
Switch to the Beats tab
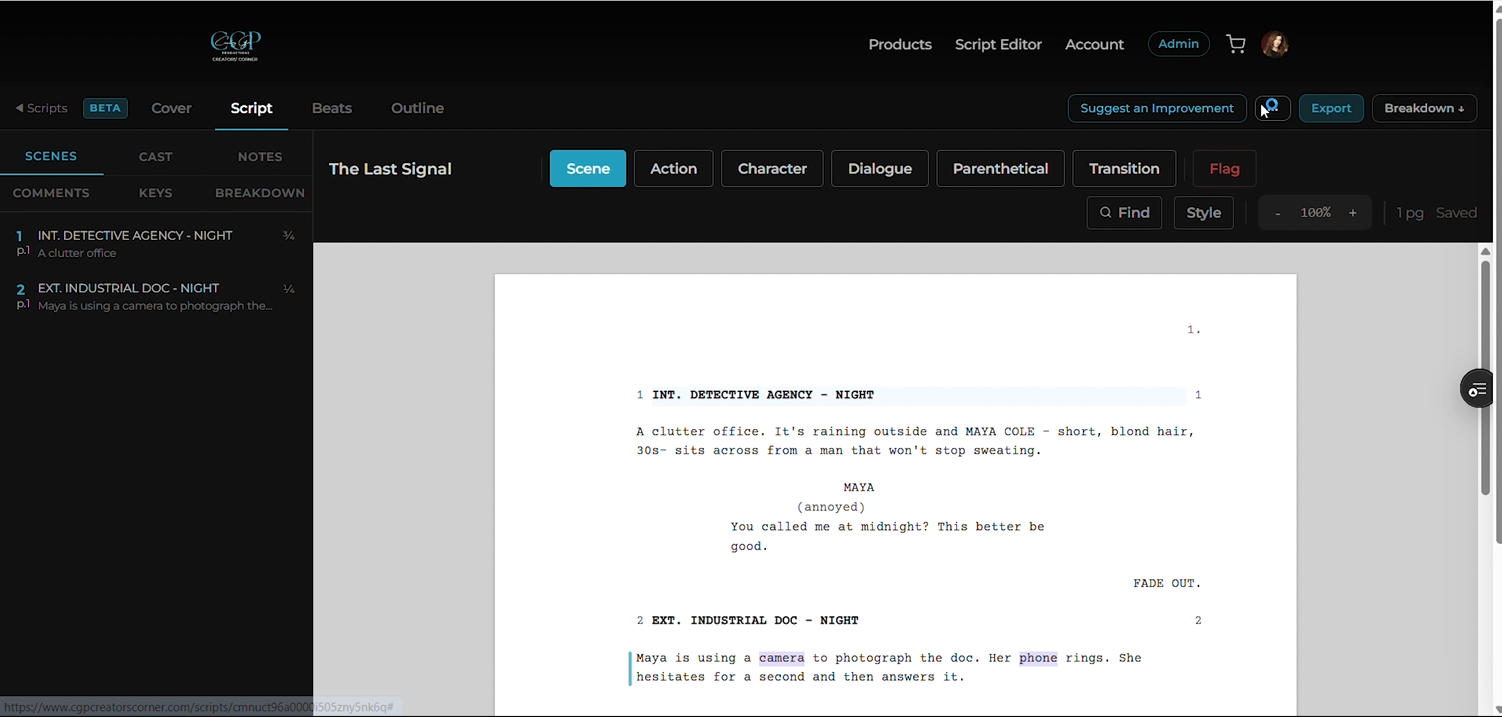331,108
